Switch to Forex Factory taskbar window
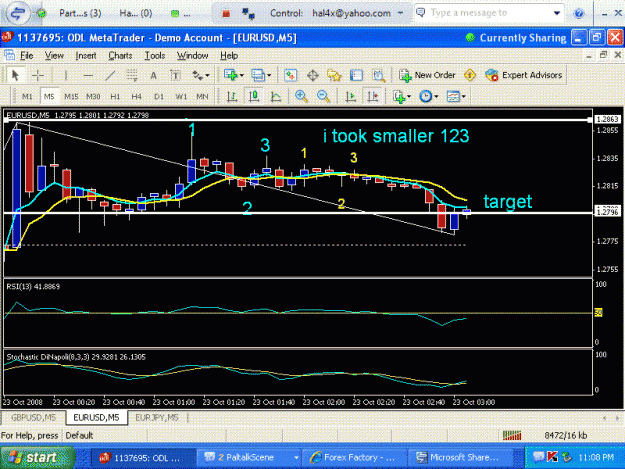The width and height of the screenshot is (625, 469). [354, 457]
